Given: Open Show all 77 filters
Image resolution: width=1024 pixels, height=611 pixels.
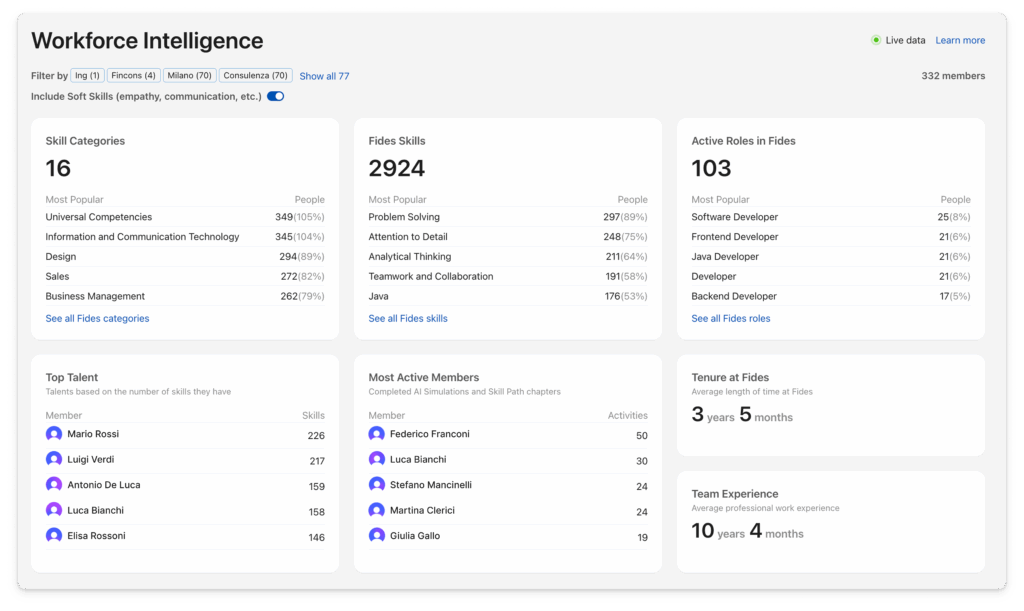Looking at the screenshot, I should tap(324, 76).
